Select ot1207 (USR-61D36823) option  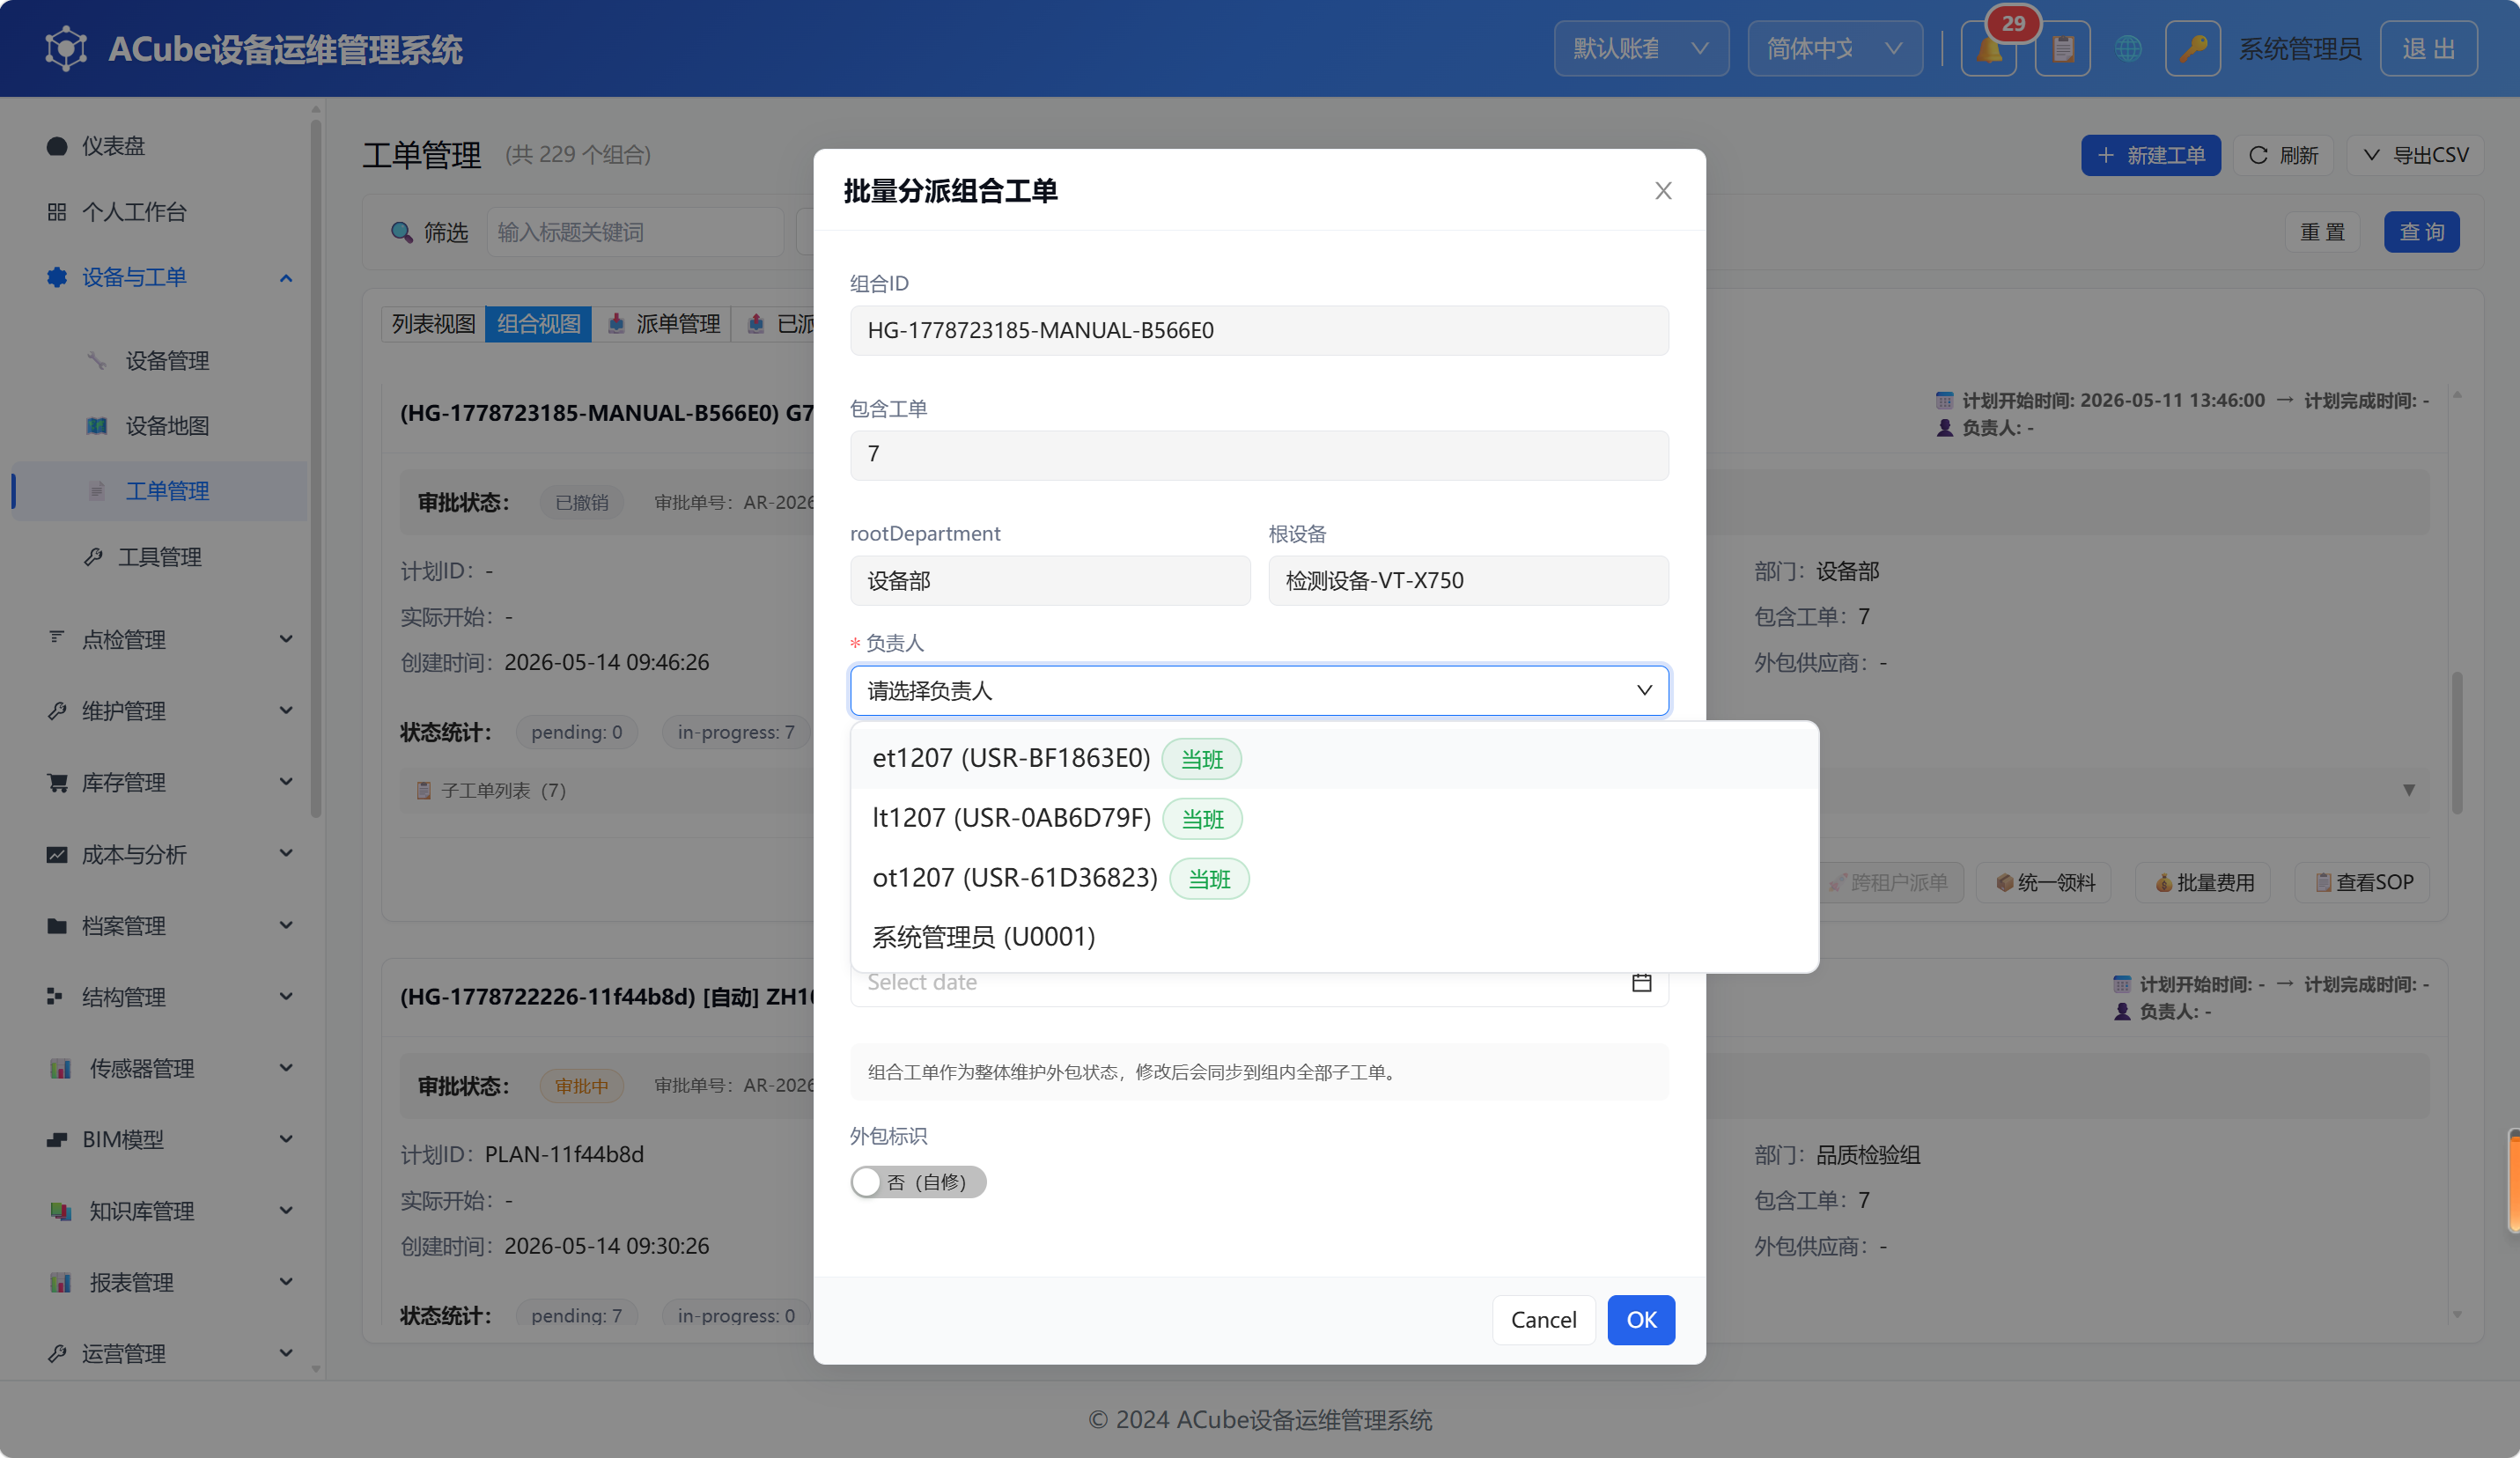pyautogui.click(x=1334, y=879)
